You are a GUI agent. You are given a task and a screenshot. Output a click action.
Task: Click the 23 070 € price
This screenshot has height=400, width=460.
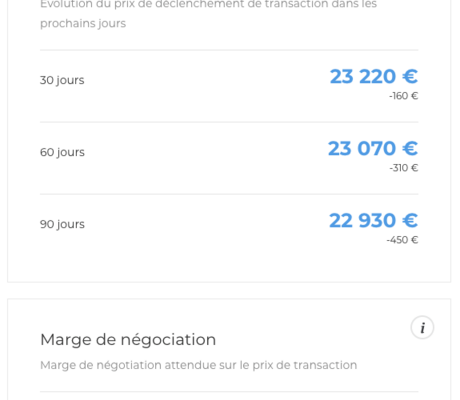373,148
